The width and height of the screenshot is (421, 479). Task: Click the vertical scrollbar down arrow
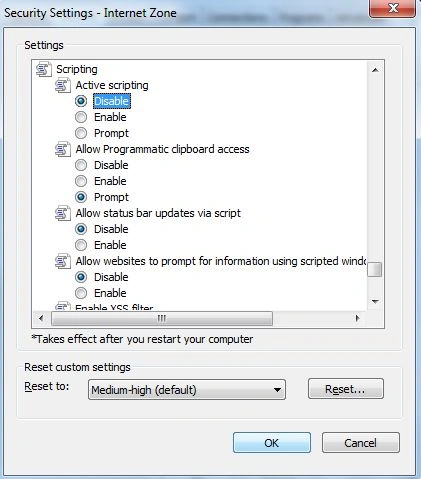click(x=375, y=302)
